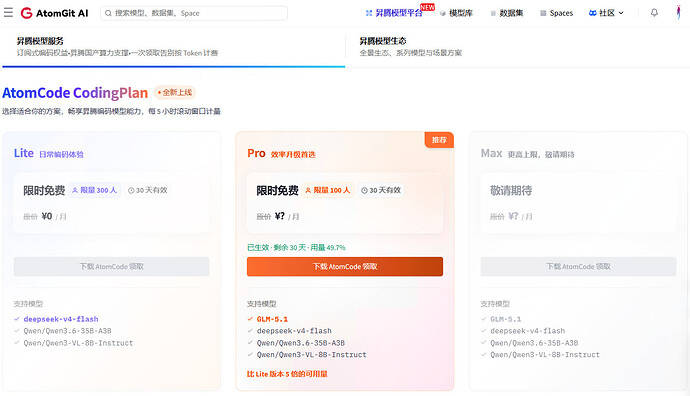This screenshot has width=690, height=396.
Task: Click the search magnifier icon
Action: click(108, 13)
